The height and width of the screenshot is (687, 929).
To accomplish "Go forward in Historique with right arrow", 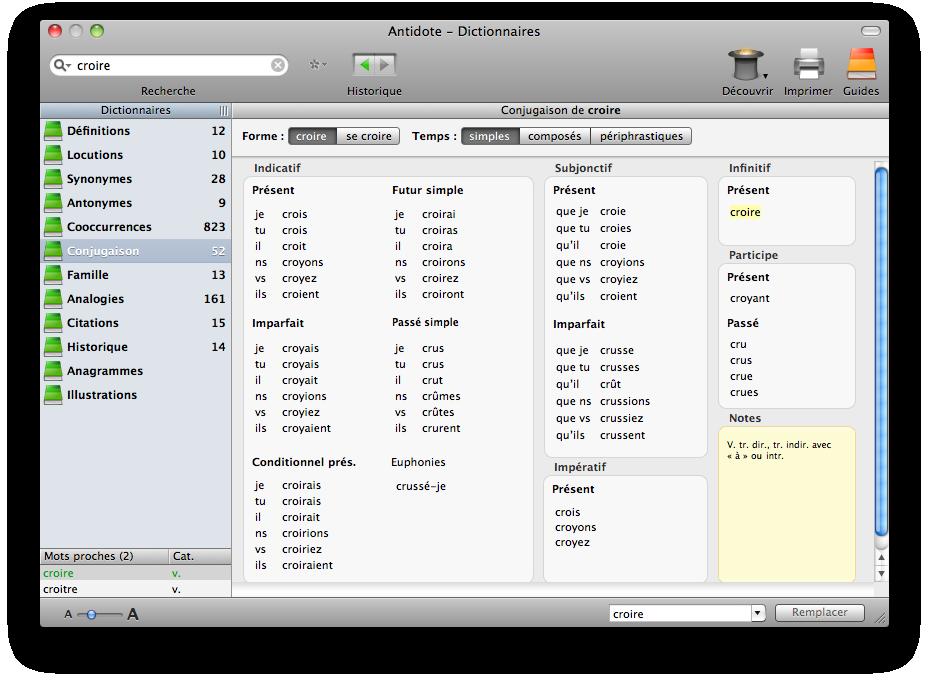I will 385,65.
